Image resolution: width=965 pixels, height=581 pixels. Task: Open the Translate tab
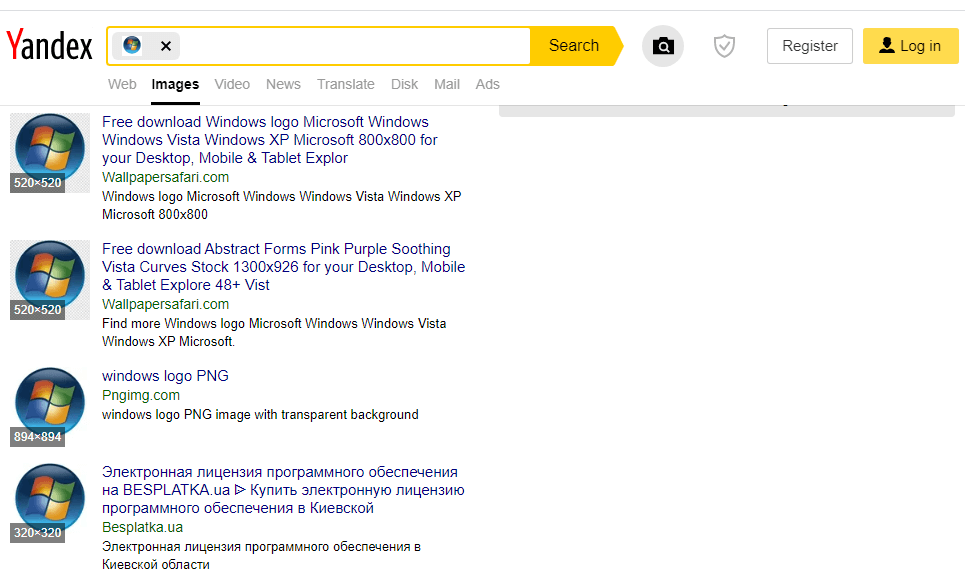click(346, 84)
